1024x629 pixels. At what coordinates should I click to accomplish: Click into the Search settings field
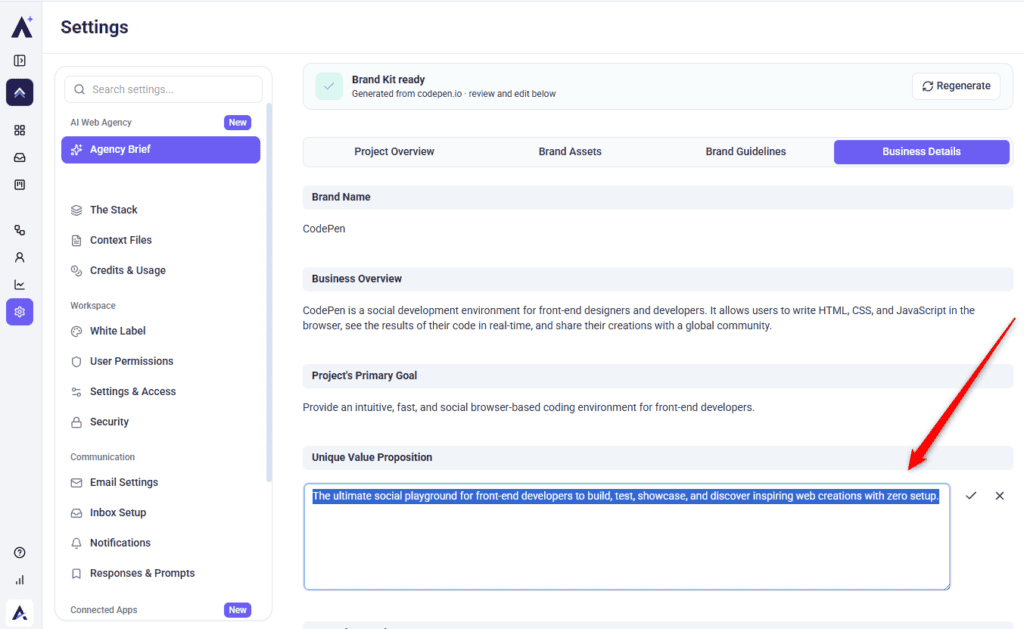(x=163, y=89)
